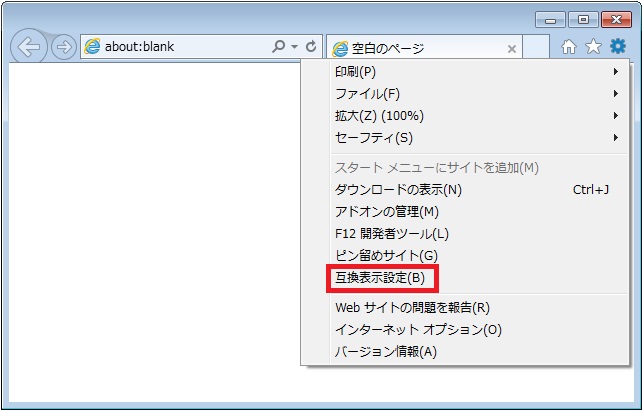The height and width of the screenshot is (411, 642).
Task: Expand the arrow beside 拡大(Z)
Action: [x=616, y=116]
